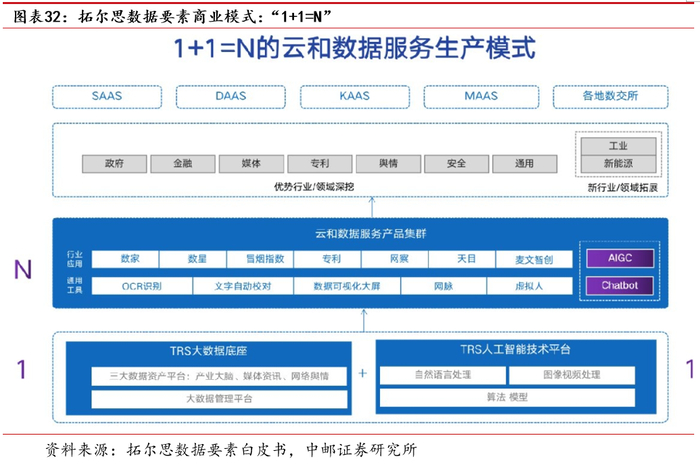
Task: Select the 麦文智创 product box
Action: coord(534,259)
